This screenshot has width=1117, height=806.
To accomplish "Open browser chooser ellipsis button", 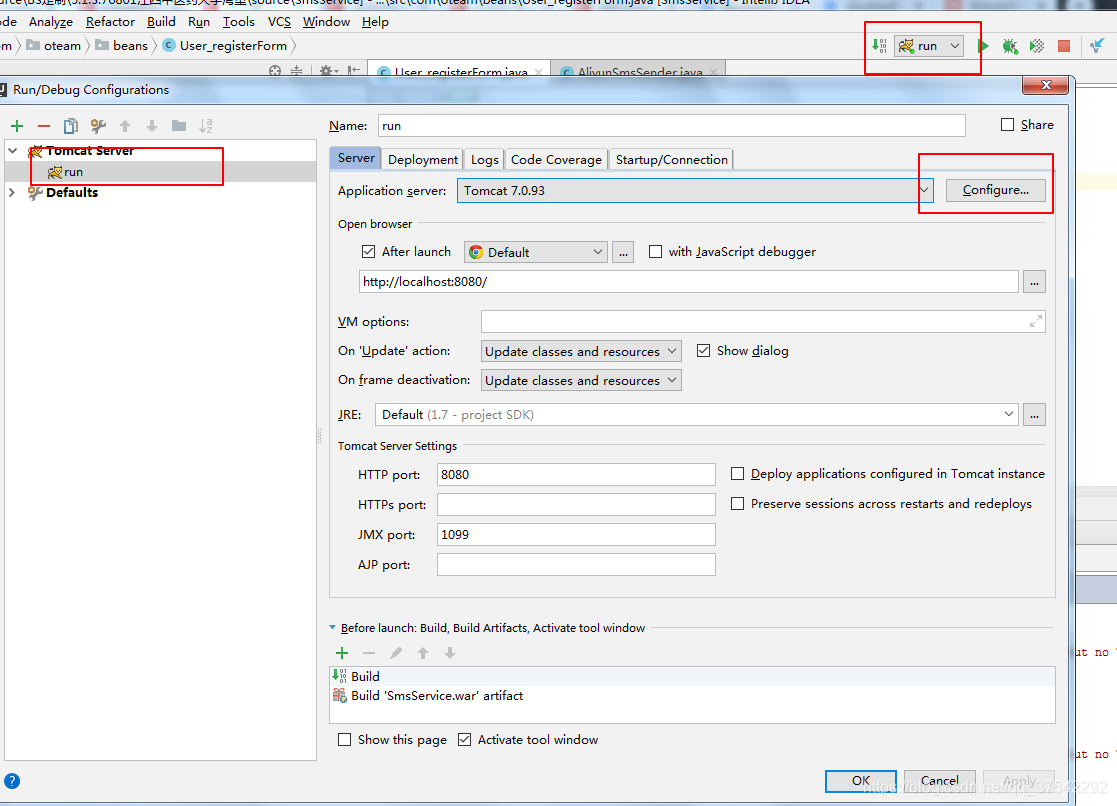I will click(623, 252).
